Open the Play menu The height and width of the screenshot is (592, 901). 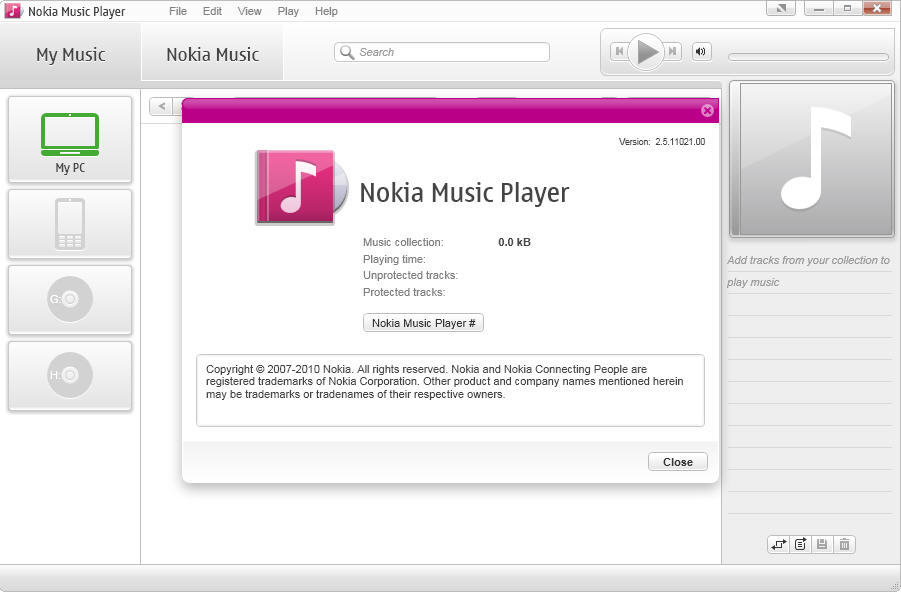(x=288, y=11)
